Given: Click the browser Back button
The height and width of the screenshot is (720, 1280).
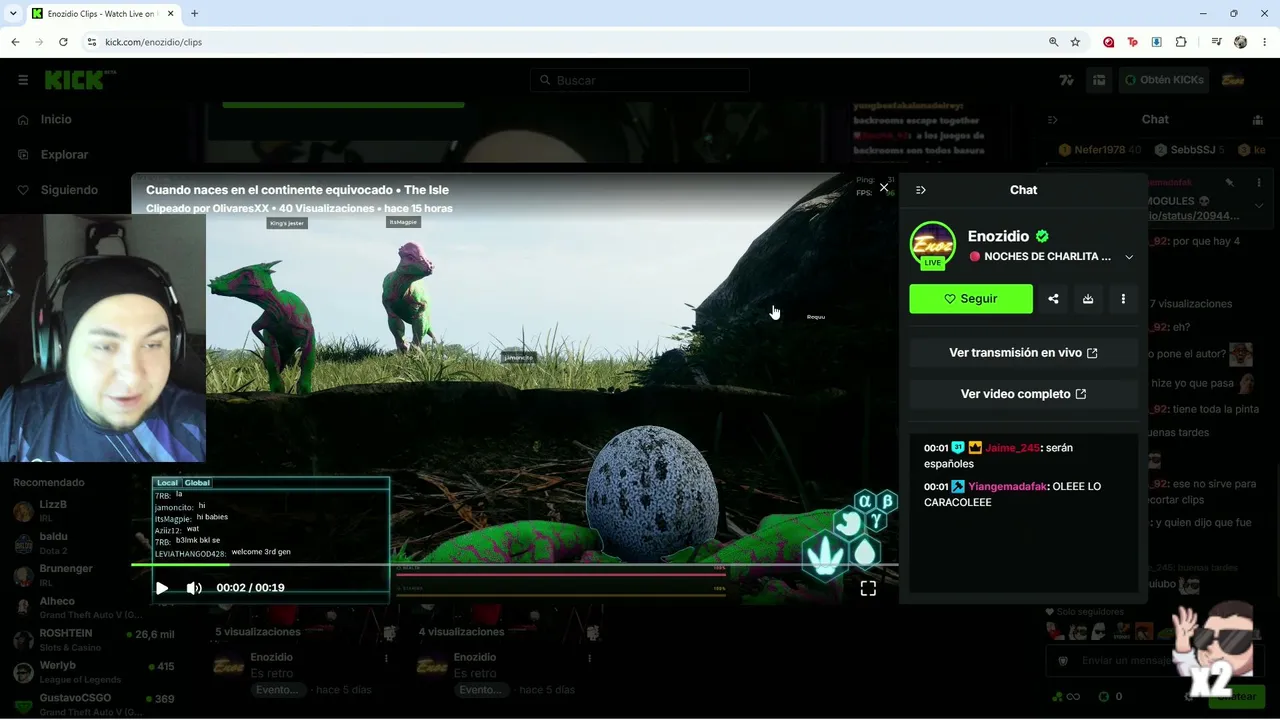Looking at the screenshot, I should (x=15, y=42).
